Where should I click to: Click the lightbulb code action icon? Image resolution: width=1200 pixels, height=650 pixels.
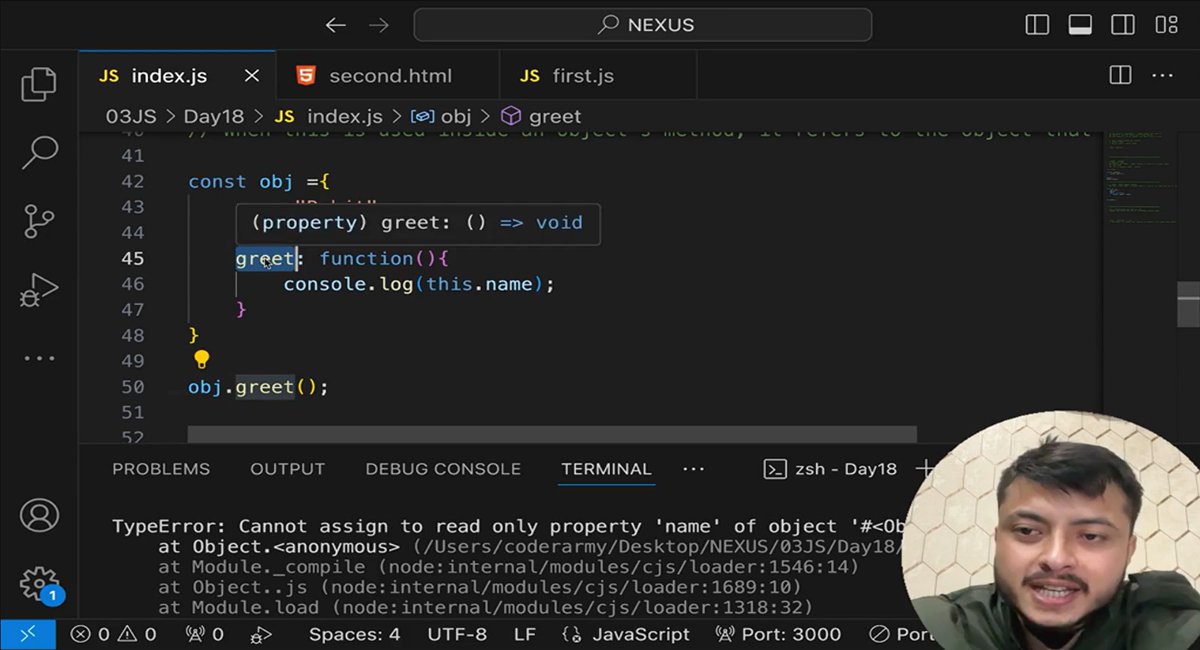click(x=201, y=359)
